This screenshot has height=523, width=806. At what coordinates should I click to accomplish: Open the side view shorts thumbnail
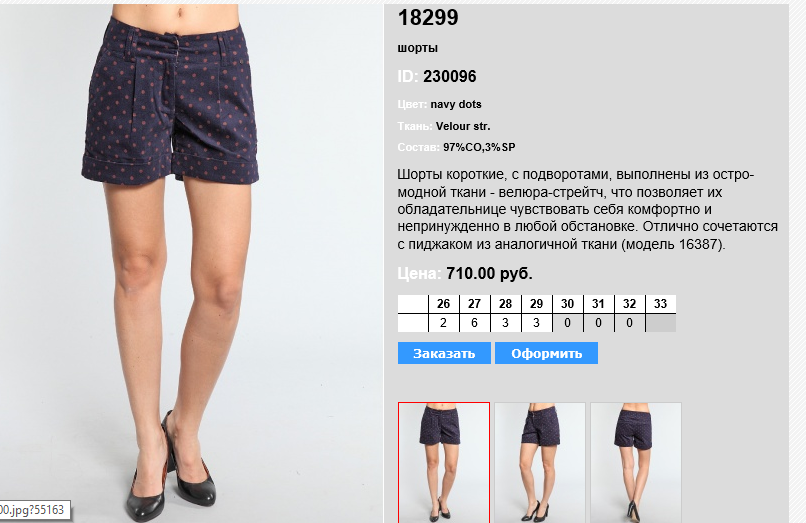tap(540, 462)
